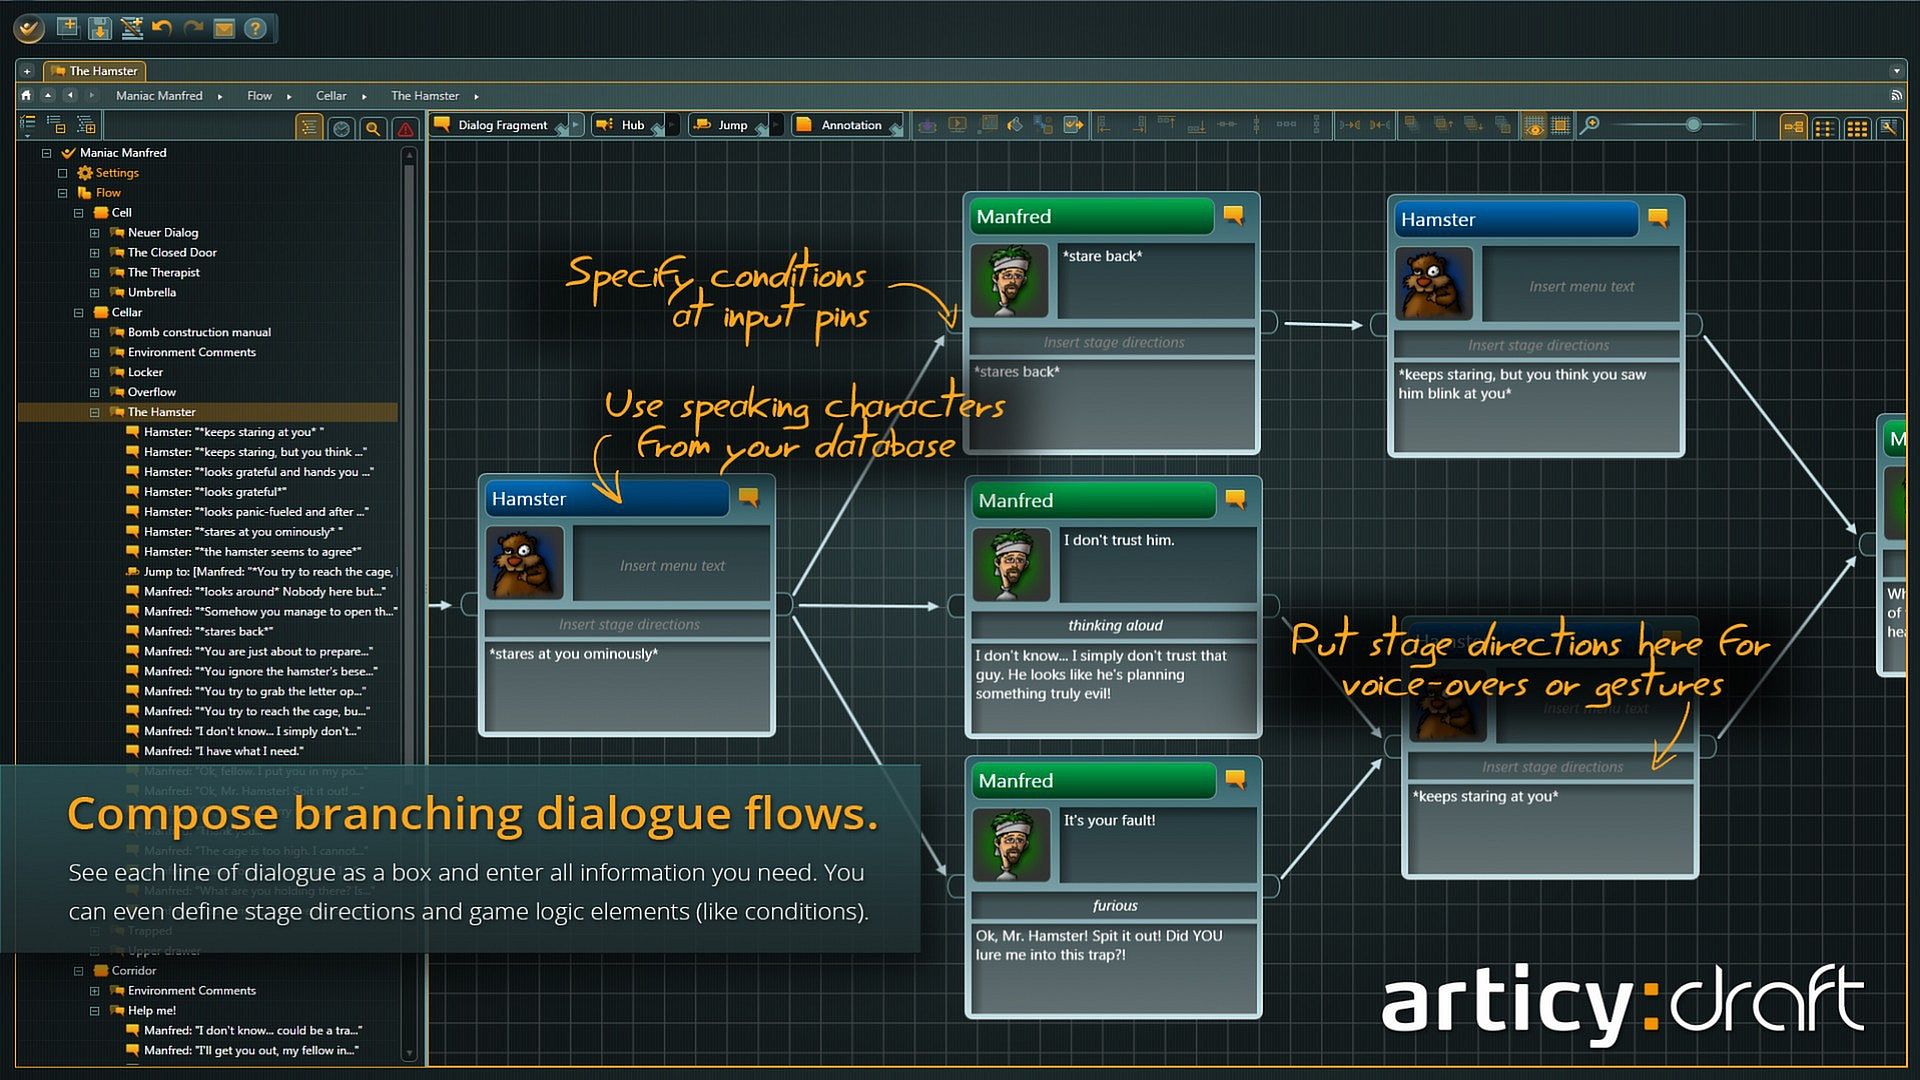This screenshot has width=1920, height=1080.
Task: Toggle grid visibility eye icon
Action: 1533,126
